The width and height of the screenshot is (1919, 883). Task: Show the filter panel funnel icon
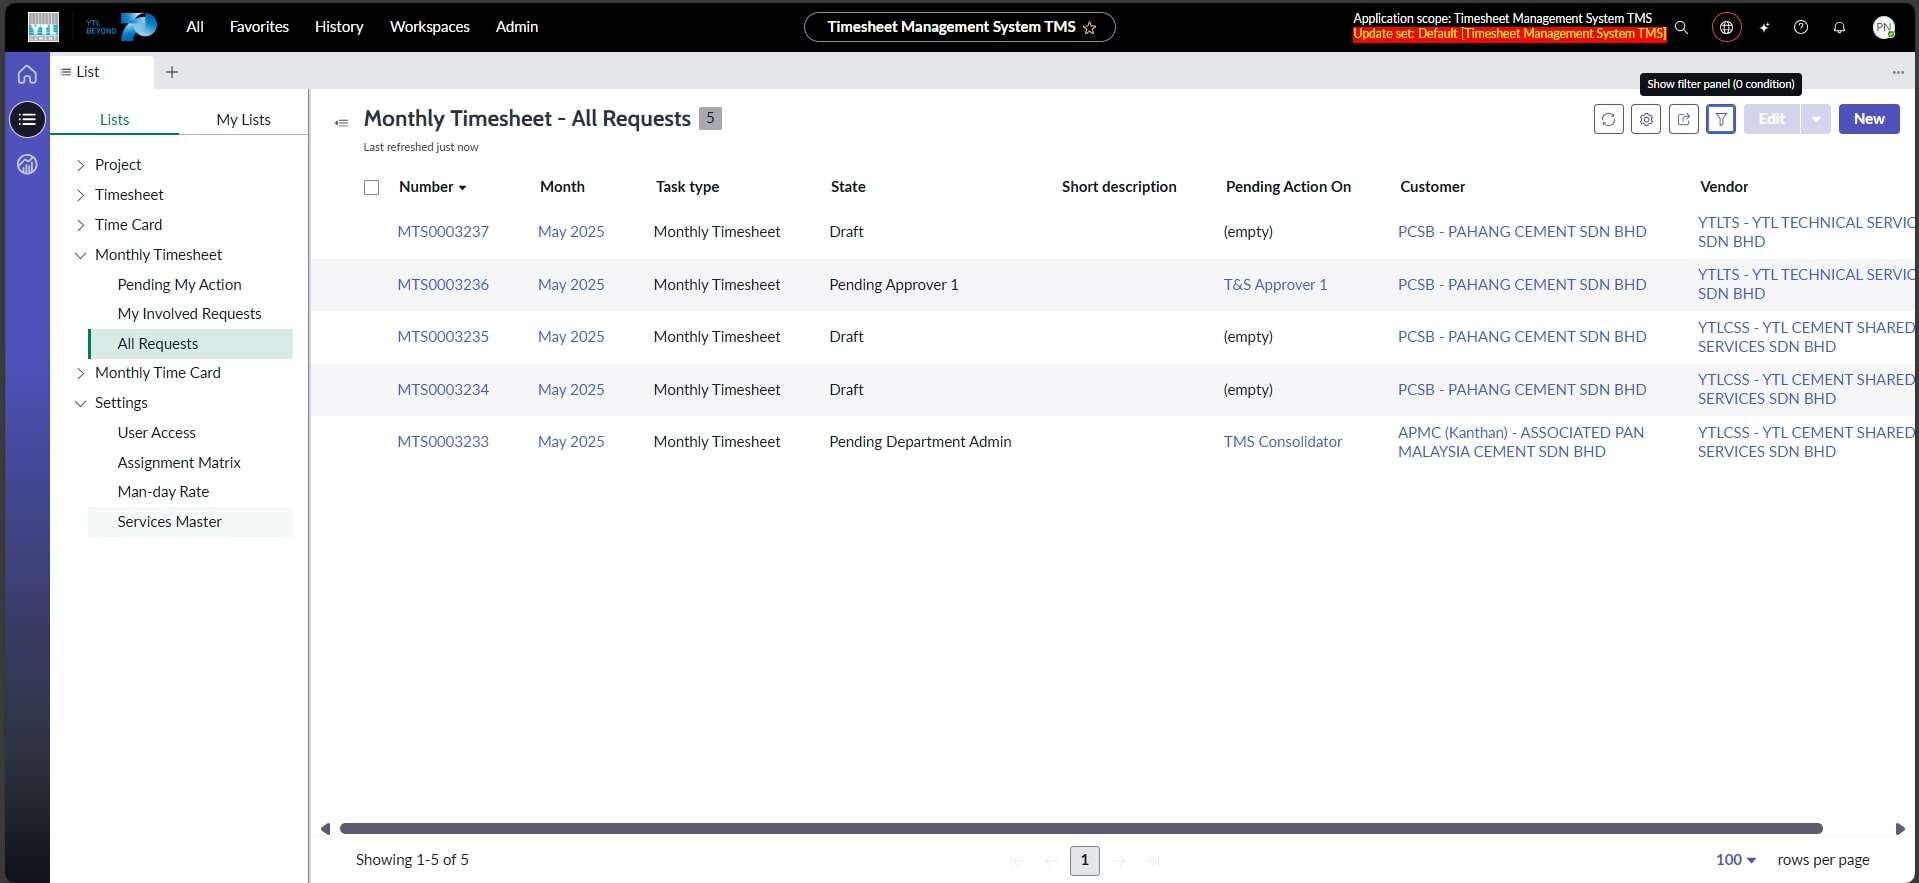coord(1721,119)
